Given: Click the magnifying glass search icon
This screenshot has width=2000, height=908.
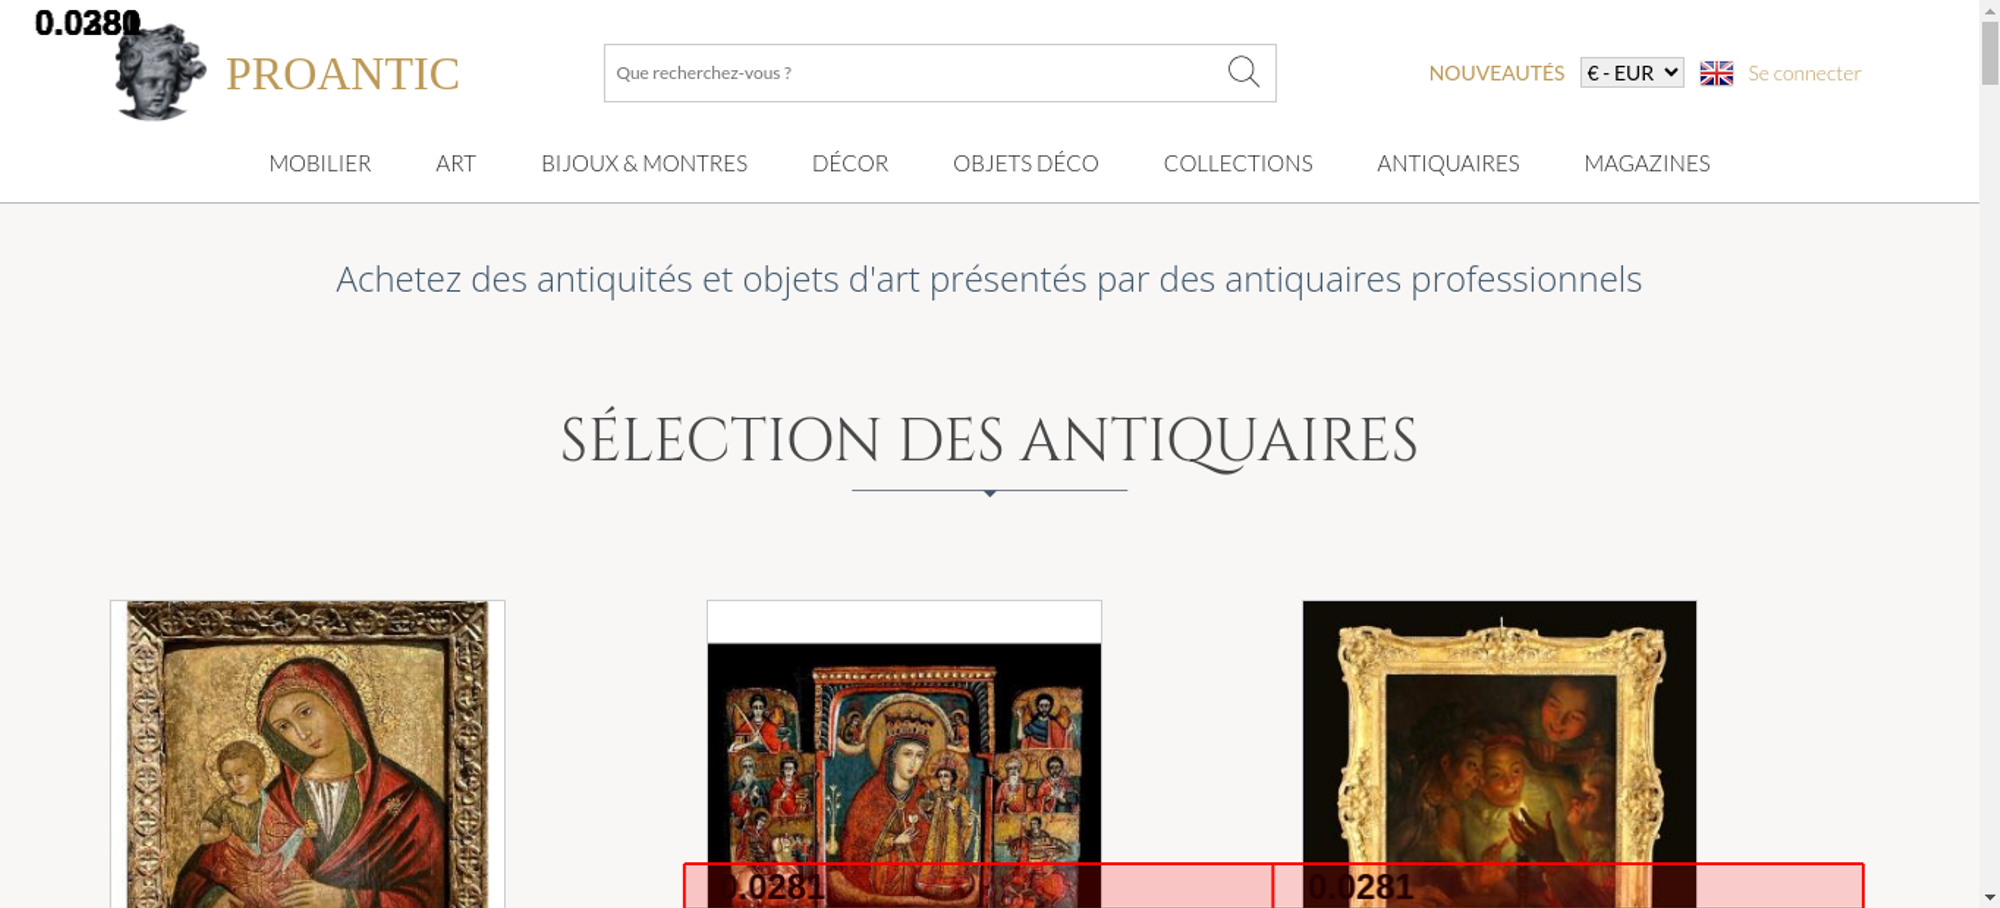Looking at the screenshot, I should 1243,72.
